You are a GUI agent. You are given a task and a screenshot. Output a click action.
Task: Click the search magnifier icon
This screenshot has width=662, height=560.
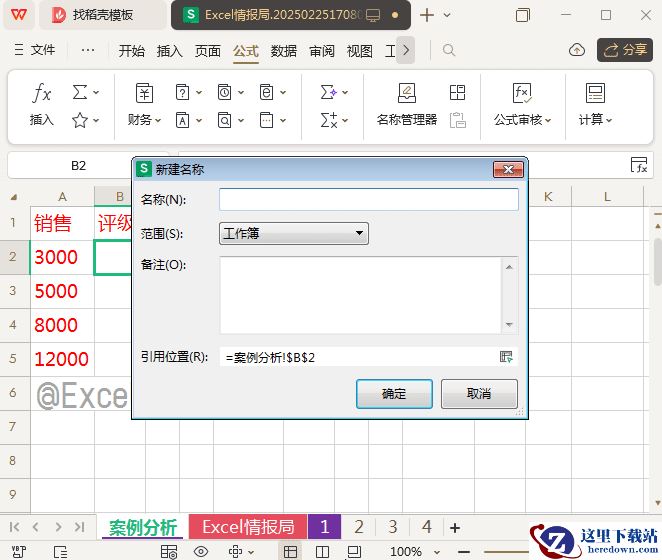[449, 50]
